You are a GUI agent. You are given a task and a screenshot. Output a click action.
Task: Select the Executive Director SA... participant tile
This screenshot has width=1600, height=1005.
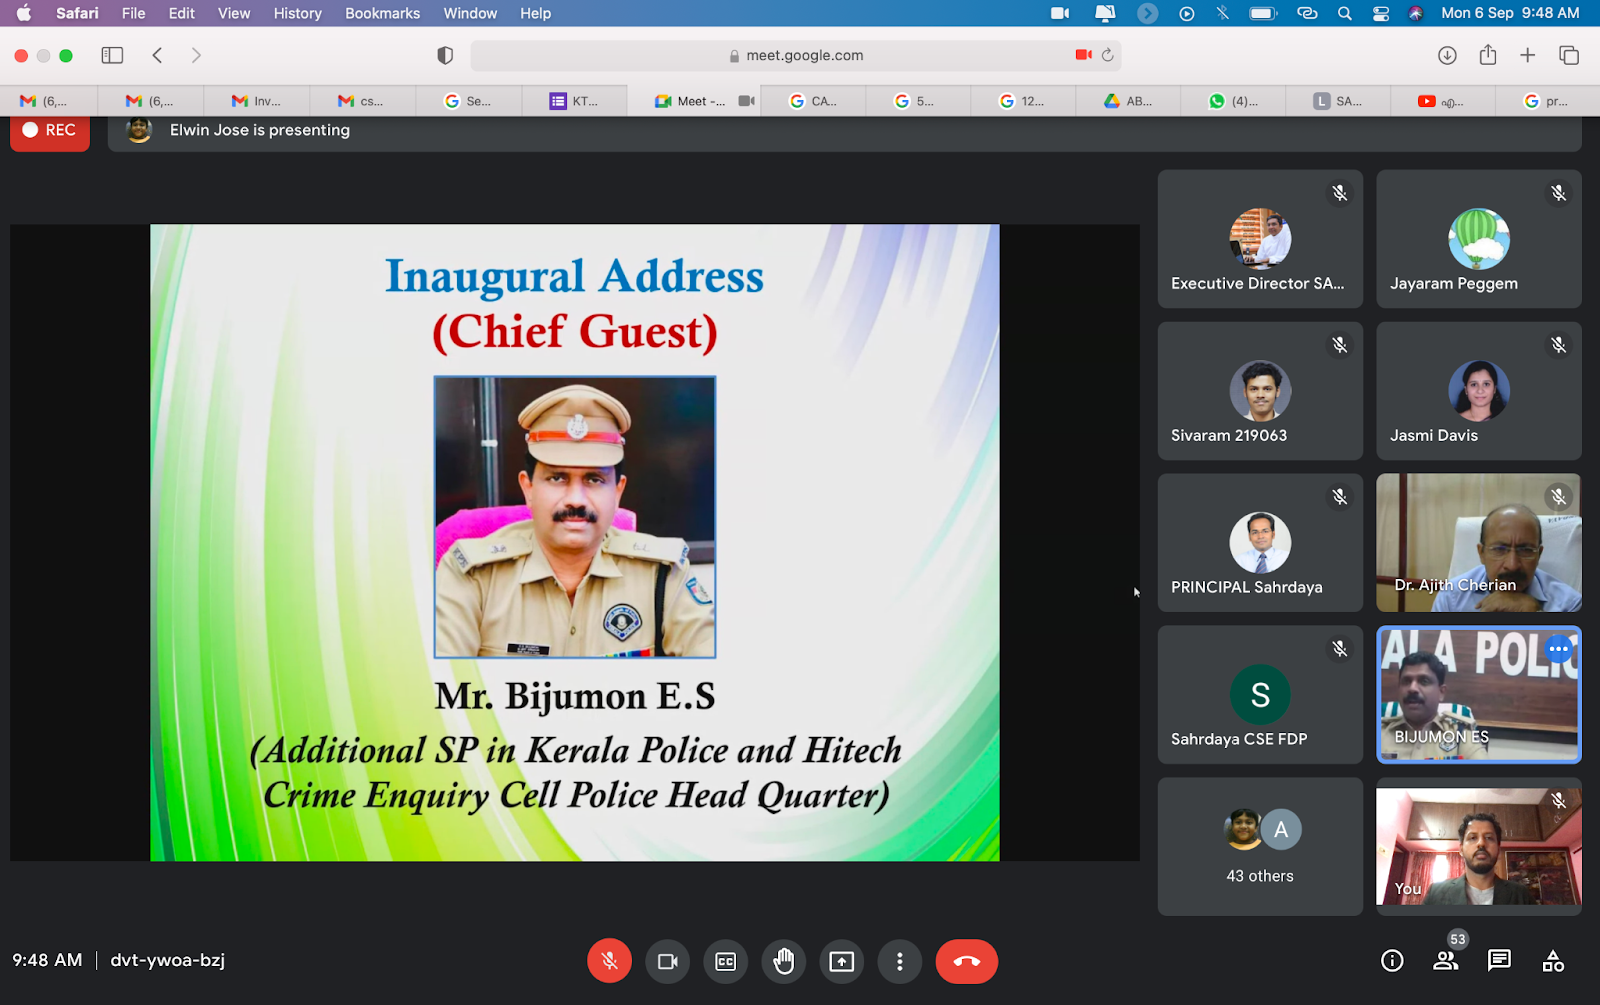pos(1260,239)
